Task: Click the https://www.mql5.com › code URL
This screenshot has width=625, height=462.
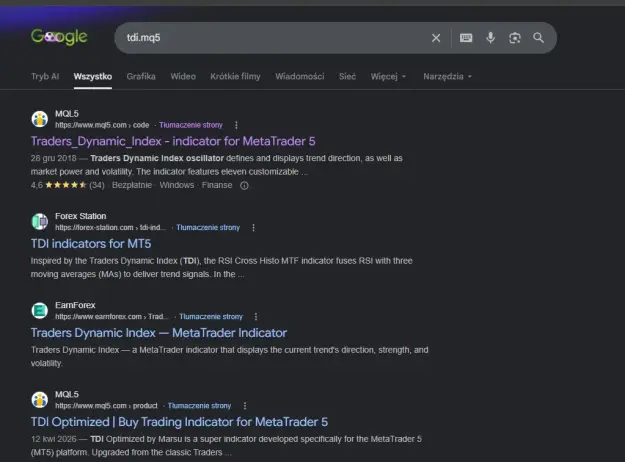Action: click(102, 125)
